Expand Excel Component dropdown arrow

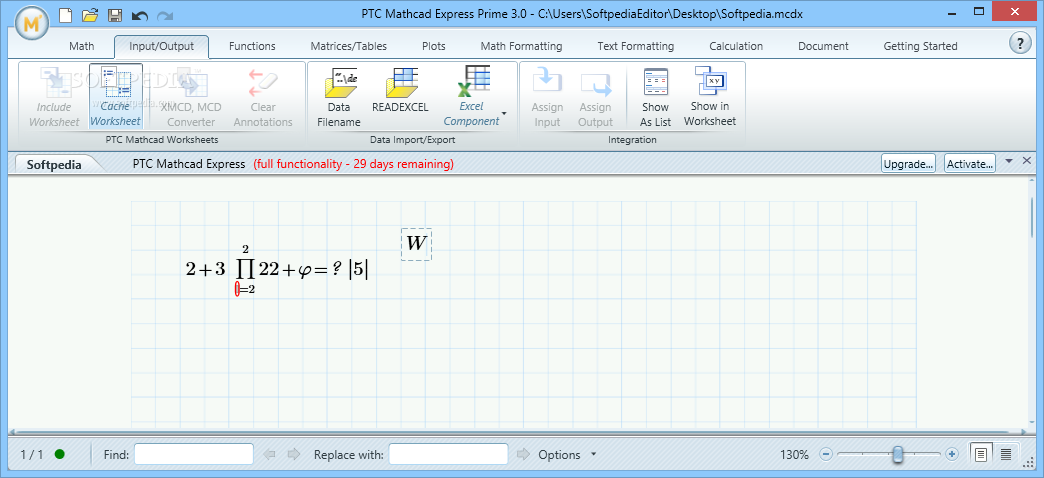click(504, 114)
